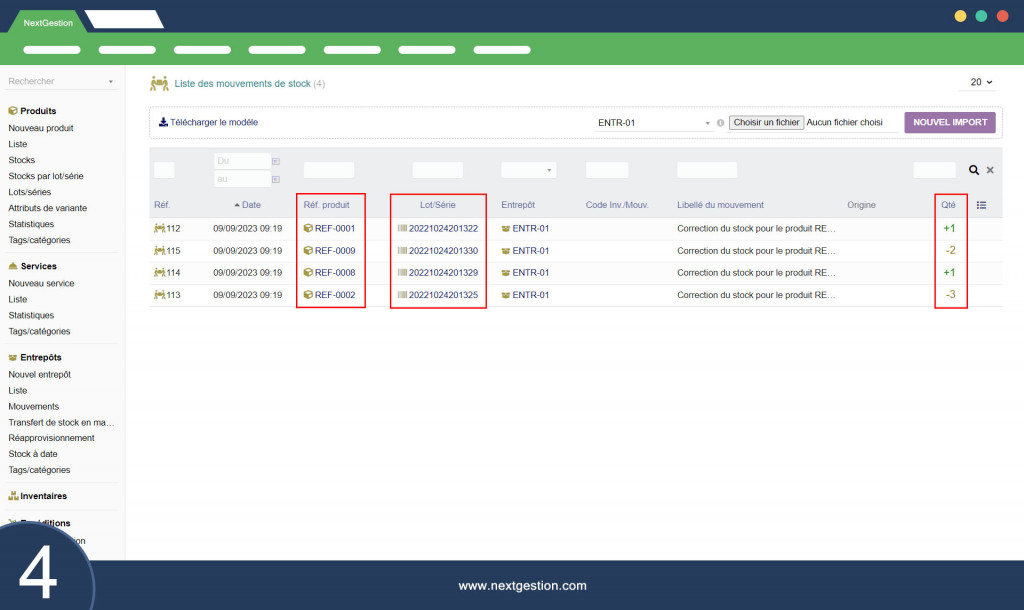This screenshot has height=610, width=1024.
Task: Open the calendar picker for the au date
Action: [276, 179]
